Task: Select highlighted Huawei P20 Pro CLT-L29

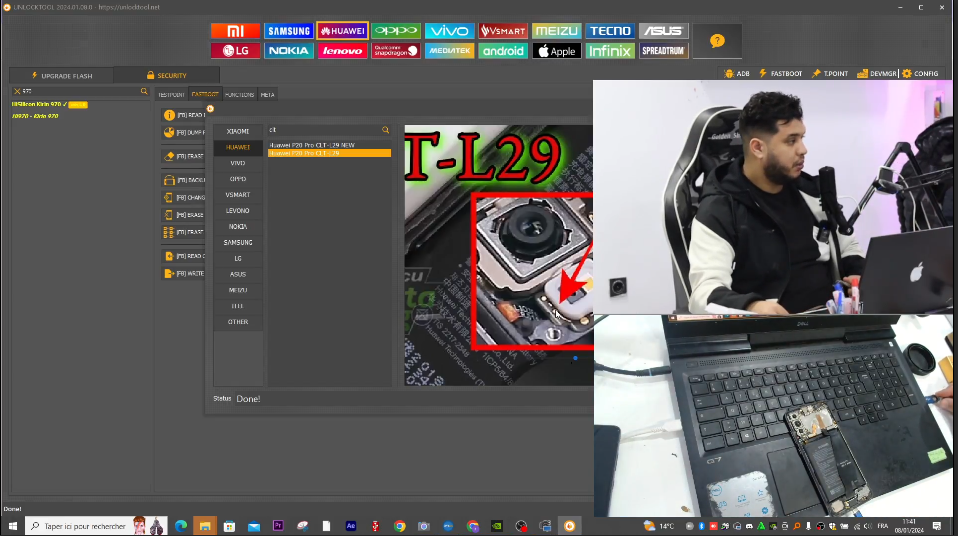Action: 329,153
